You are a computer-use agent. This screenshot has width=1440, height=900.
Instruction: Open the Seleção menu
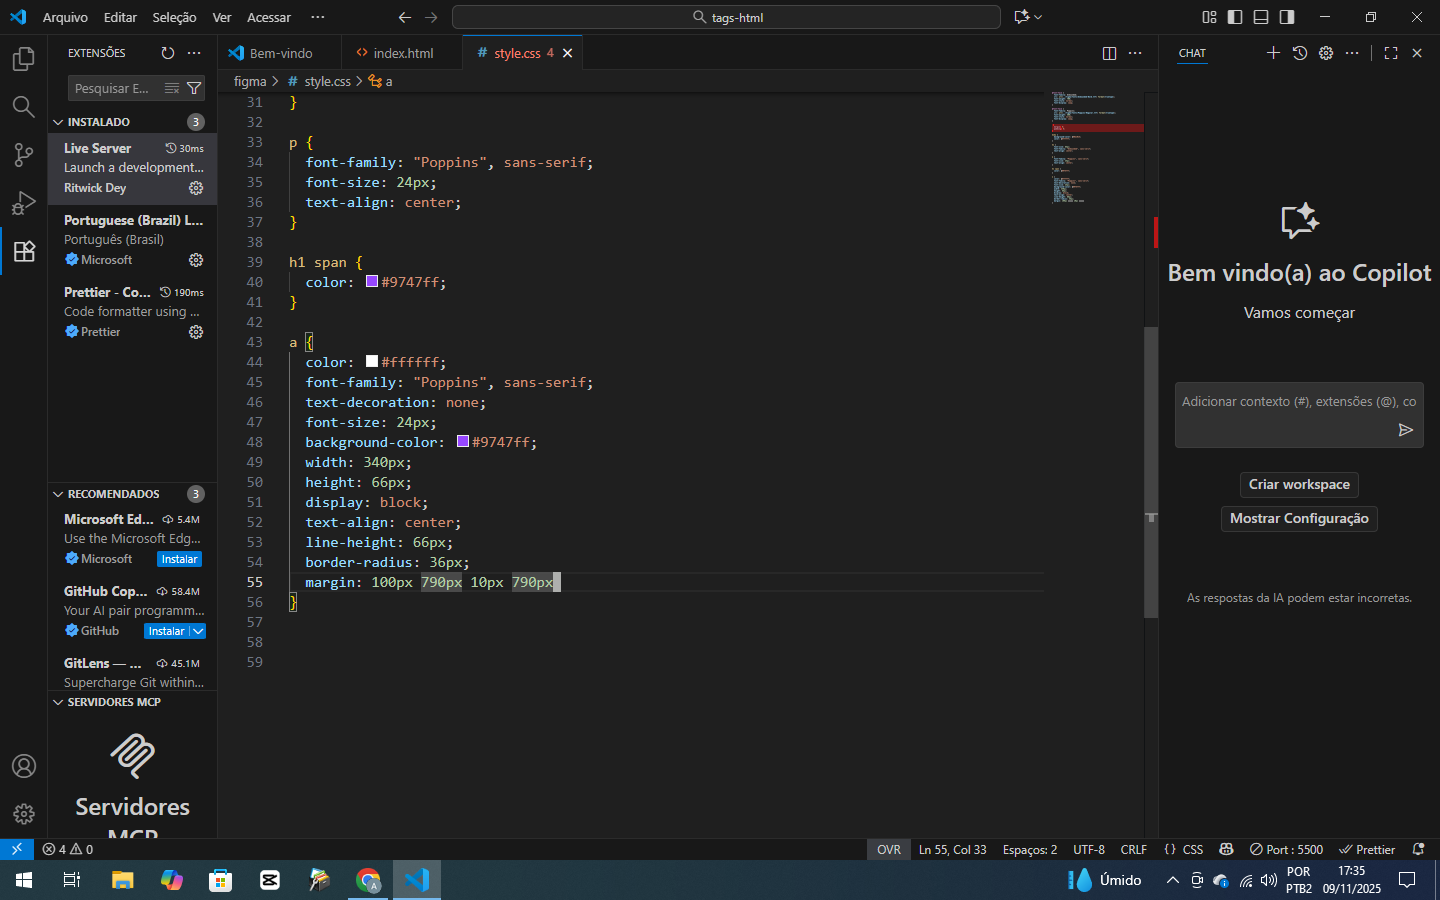click(x=174, y=17)
